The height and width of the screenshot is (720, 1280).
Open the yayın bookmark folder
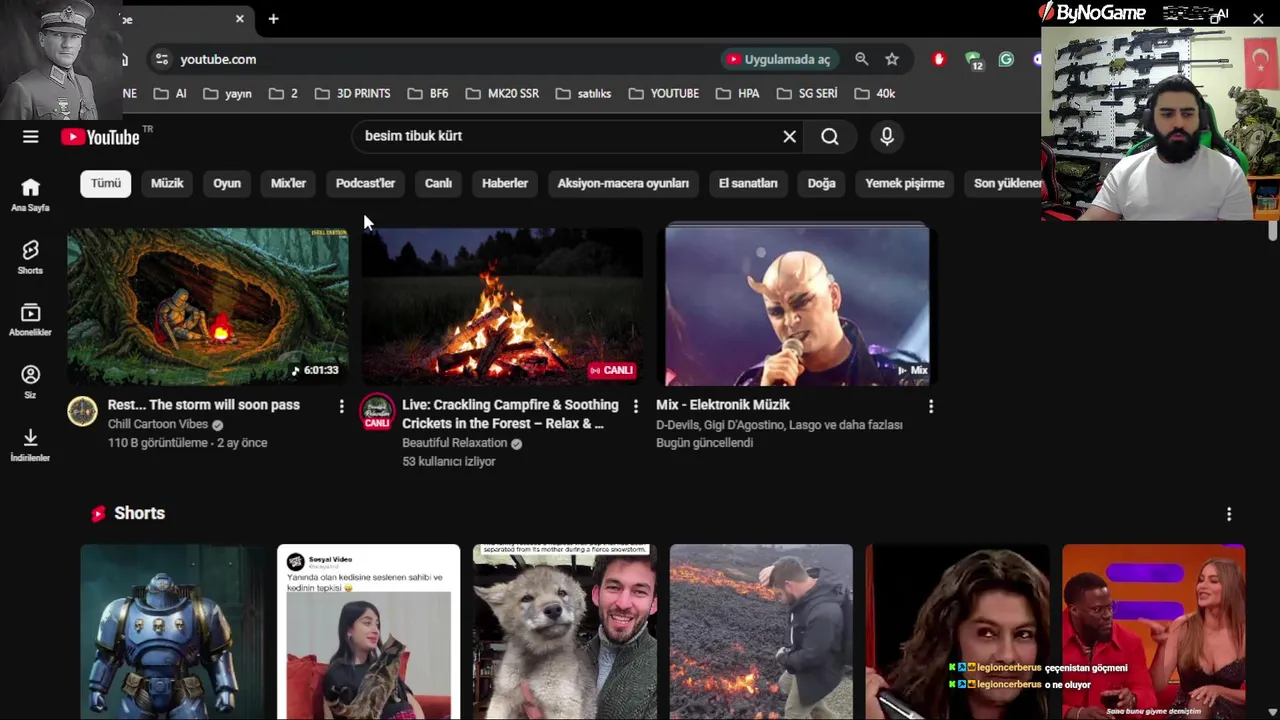tap(227, 93)
